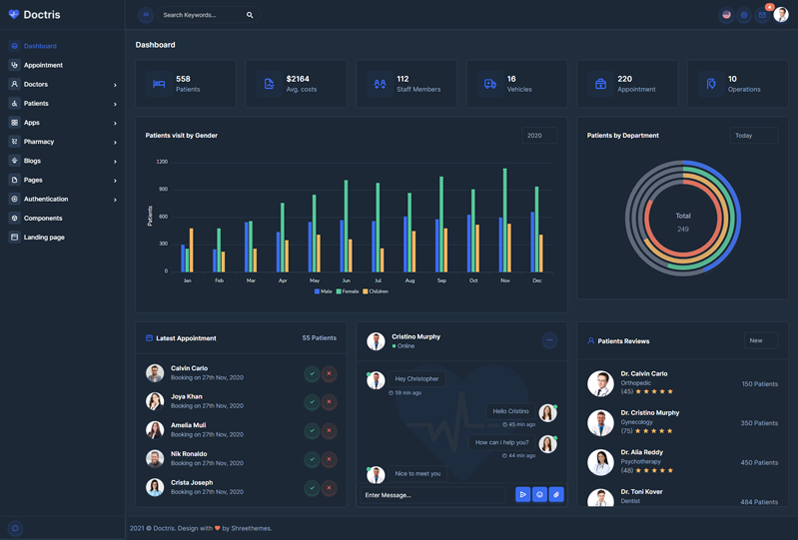Click the Enter Message input field

coord(435,495)
